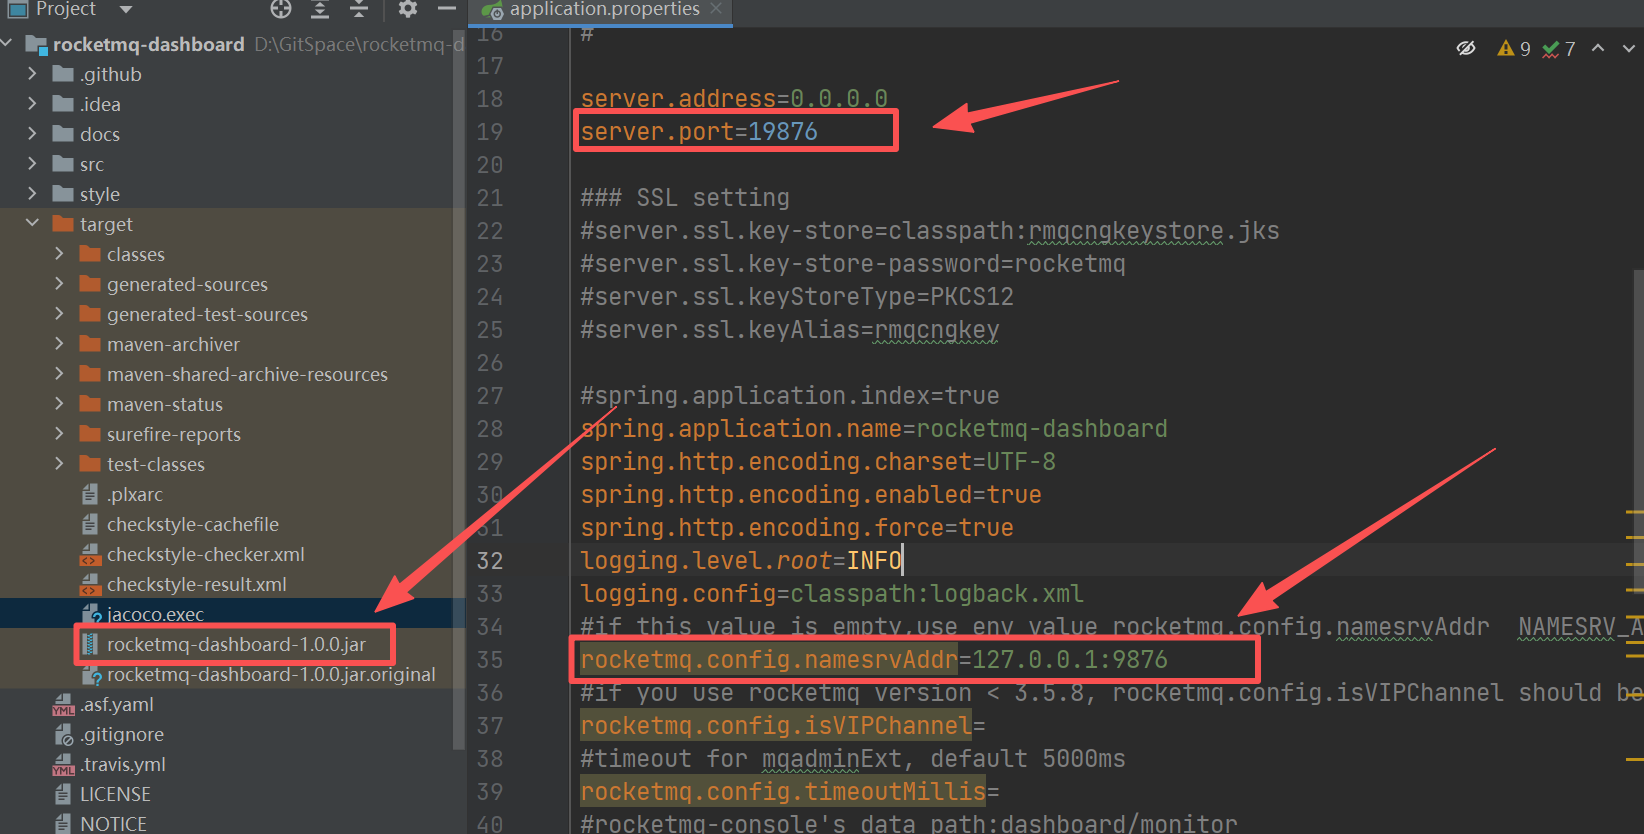
Task: Click the .gitignore file icon
Action: (63, 734)
